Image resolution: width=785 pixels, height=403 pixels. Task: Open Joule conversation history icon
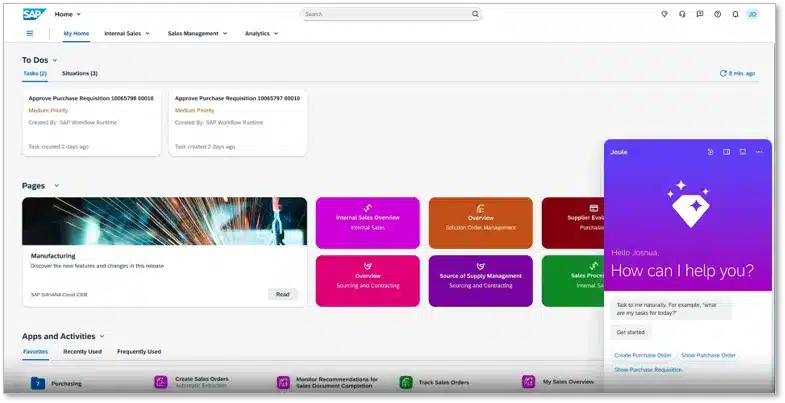(710, 152)
